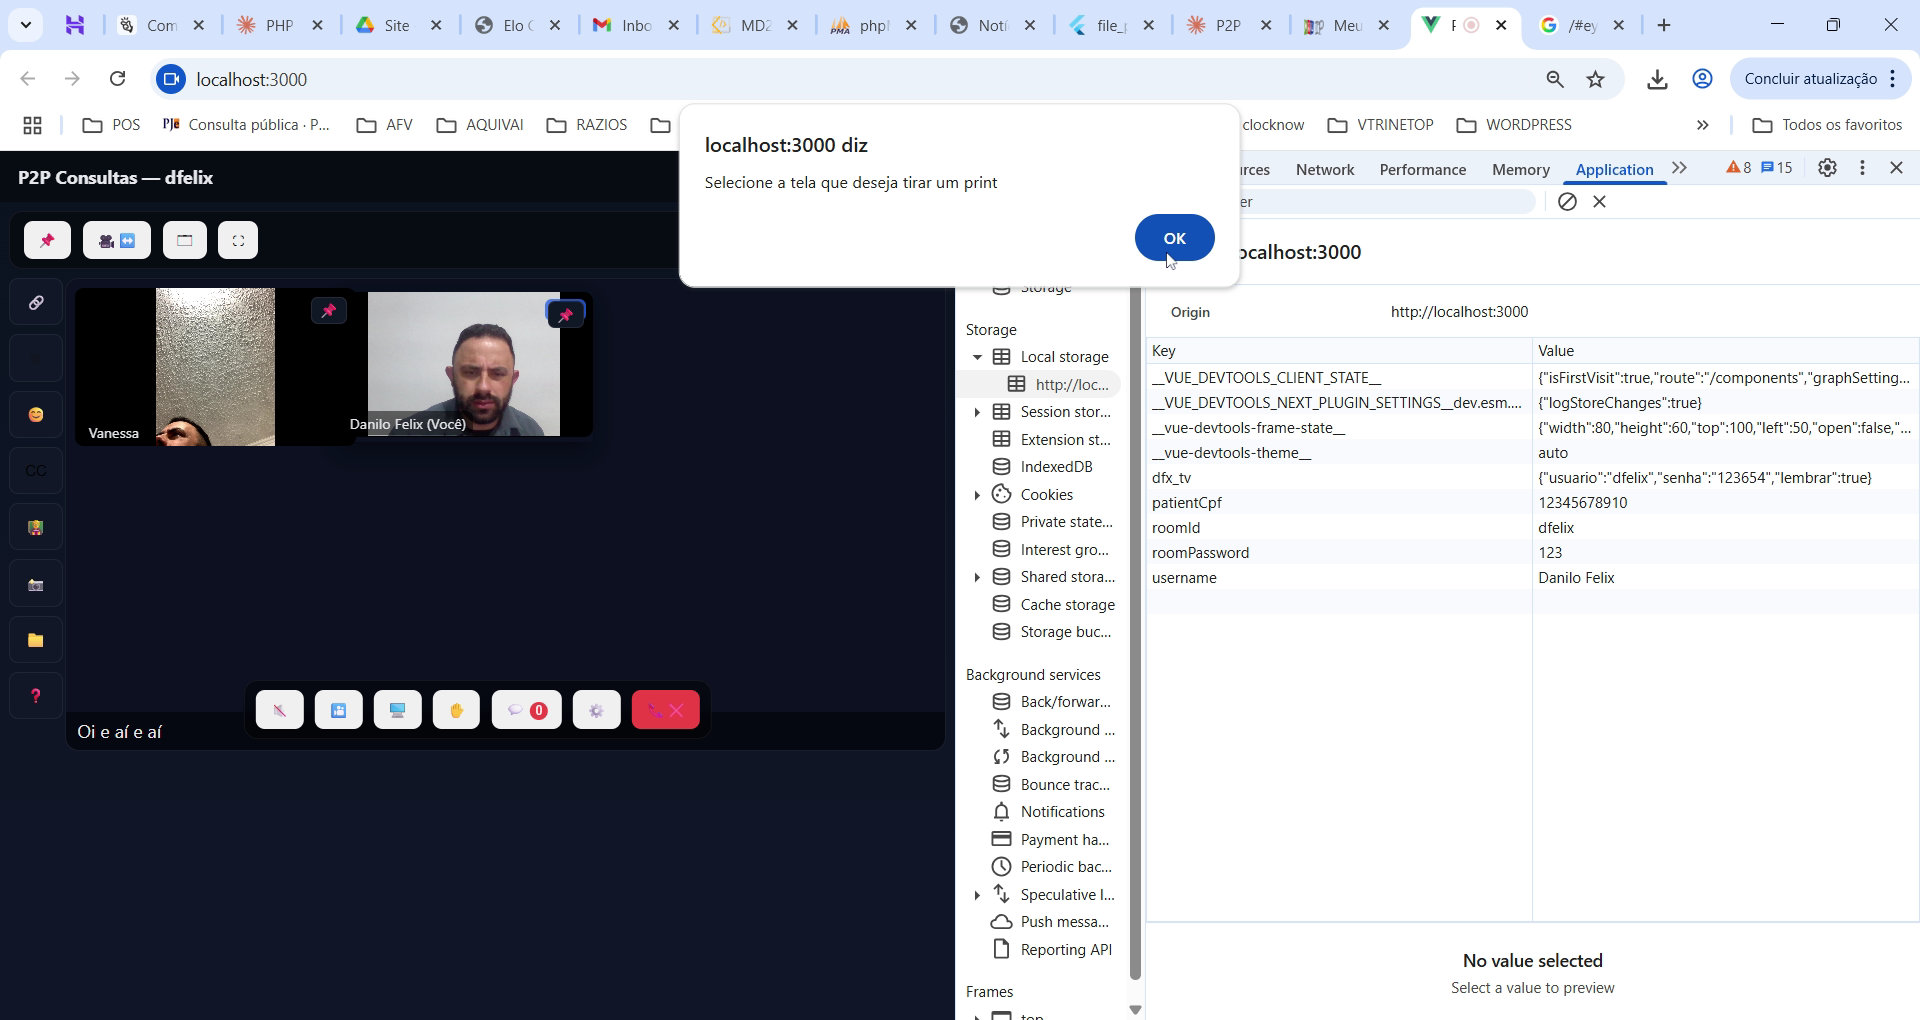Screen dimensions: 1920x1020
Task: Expand the Cookies tree node
Action: click(977, 495)
